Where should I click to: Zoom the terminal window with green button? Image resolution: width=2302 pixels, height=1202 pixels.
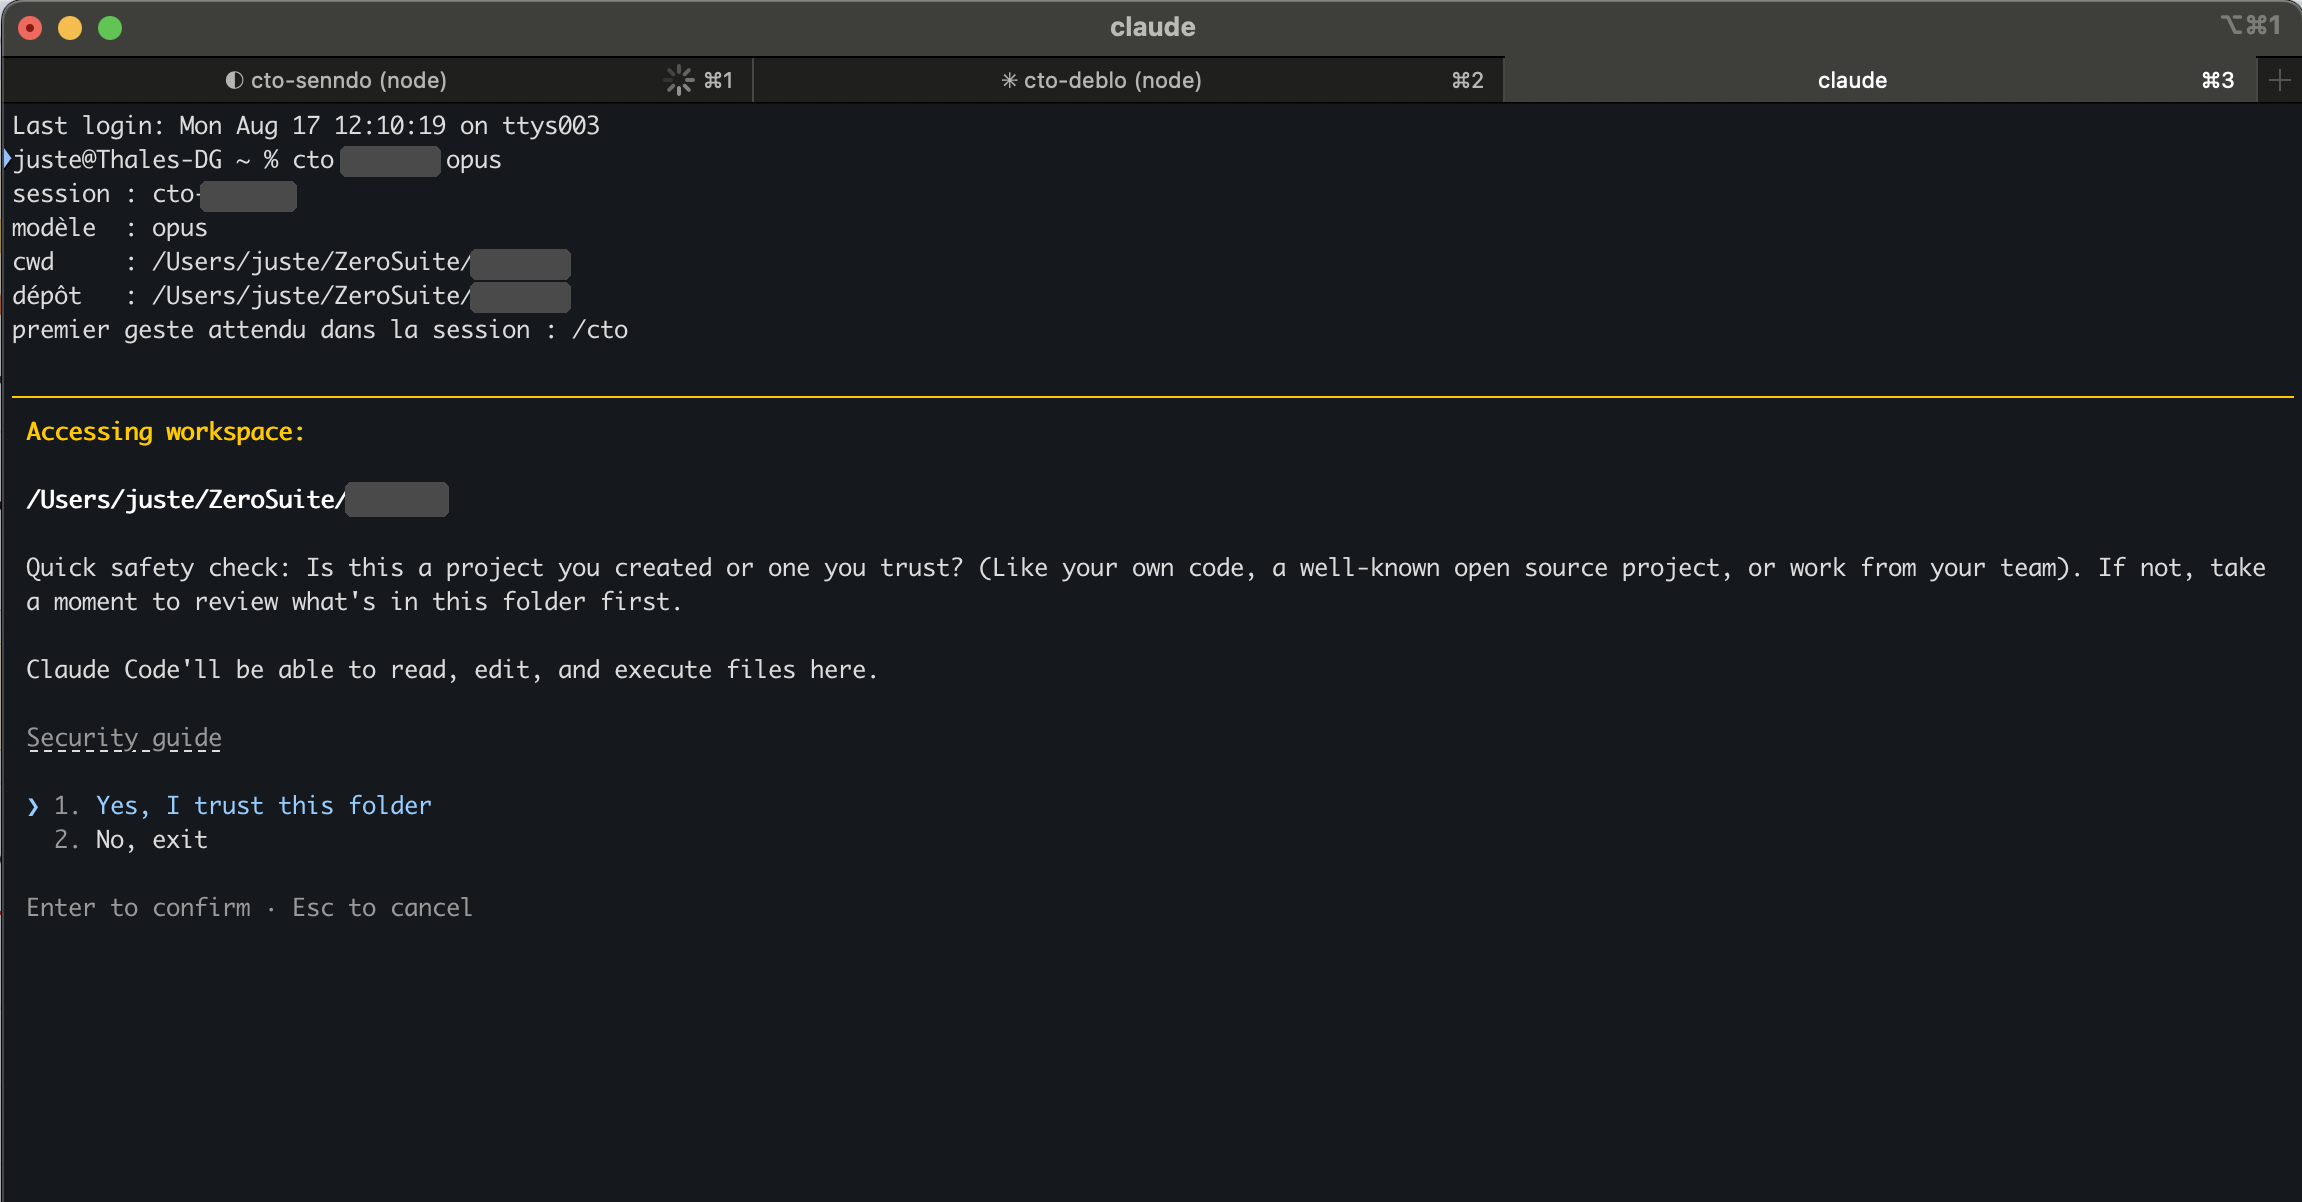[x=110, y=28]
